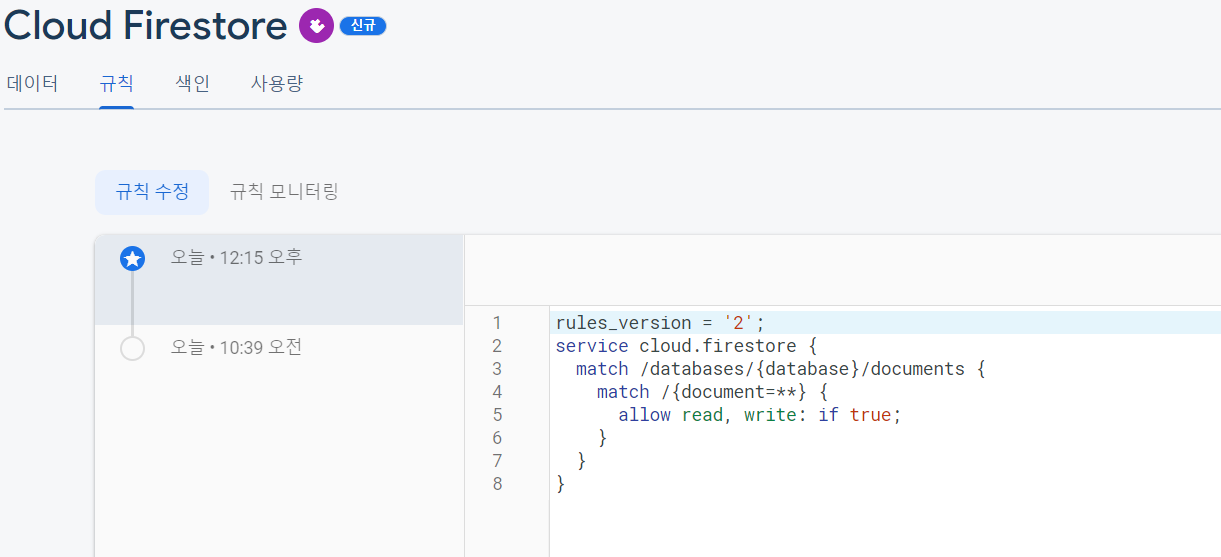
Task: Select the 규칙 수정 sub-tab
Action: click(x=152, y=192)
